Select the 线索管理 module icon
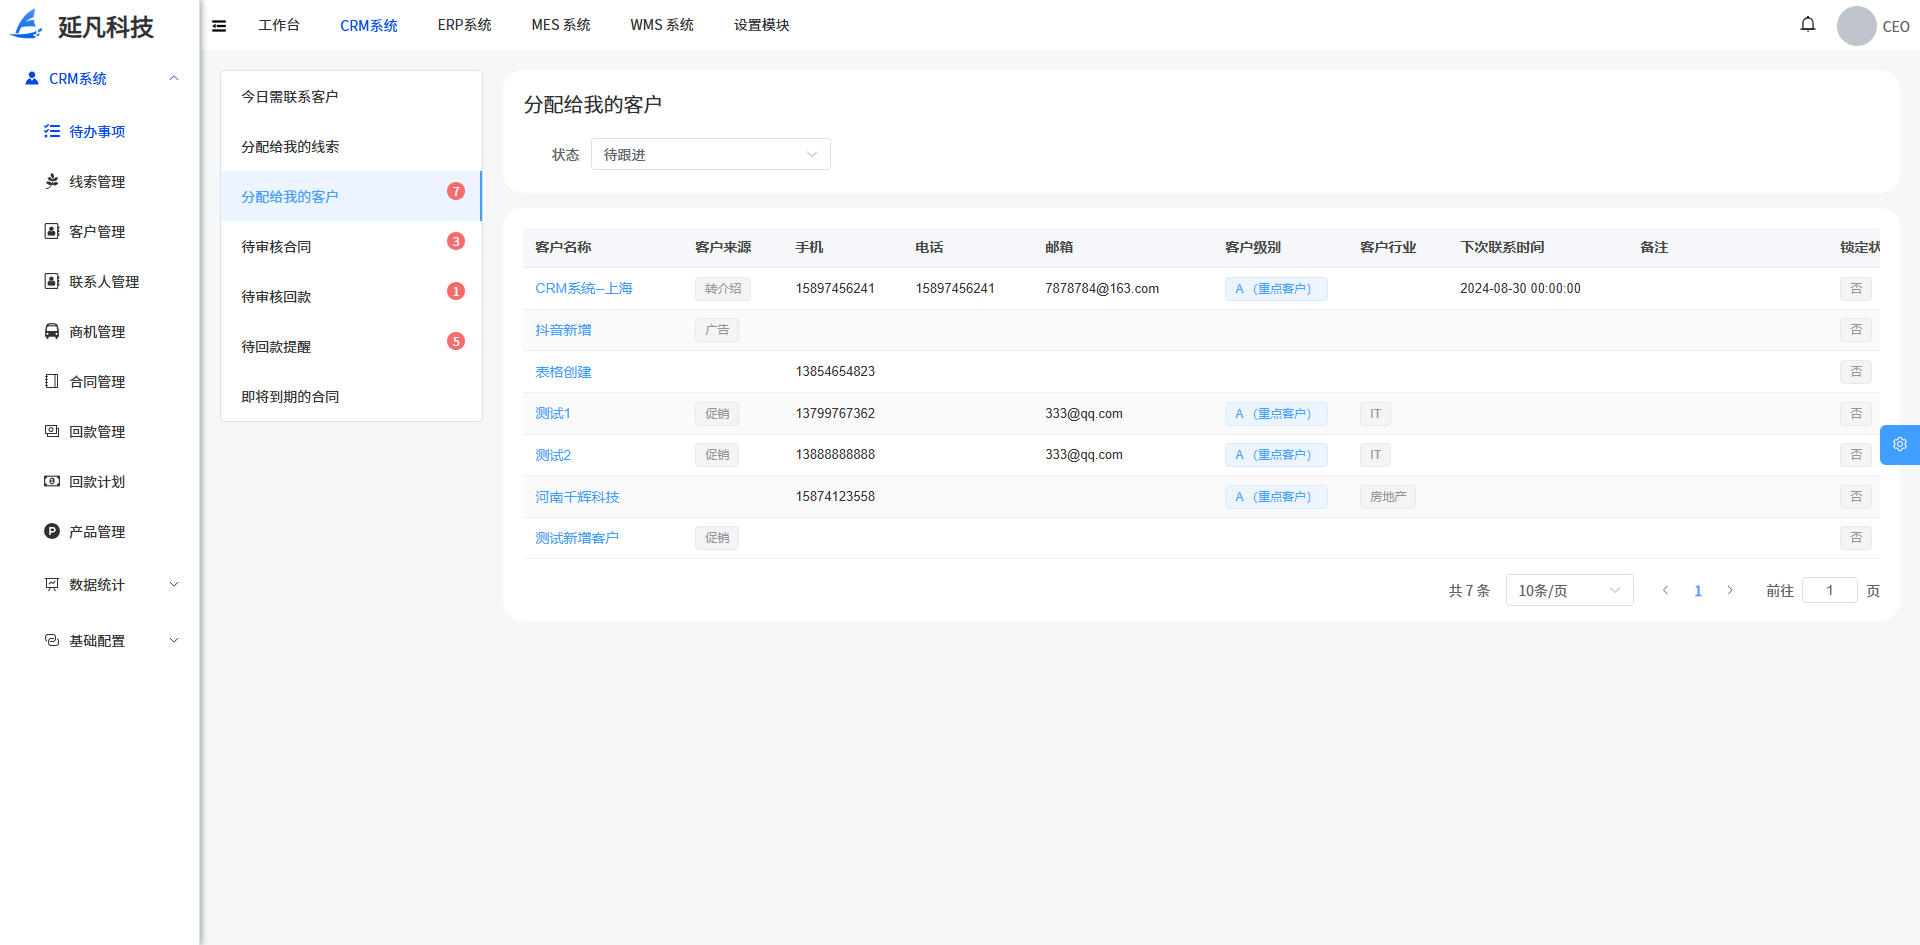Viewport: 1920px width, 945px height. pyautogui.click(x=52, y=181)
